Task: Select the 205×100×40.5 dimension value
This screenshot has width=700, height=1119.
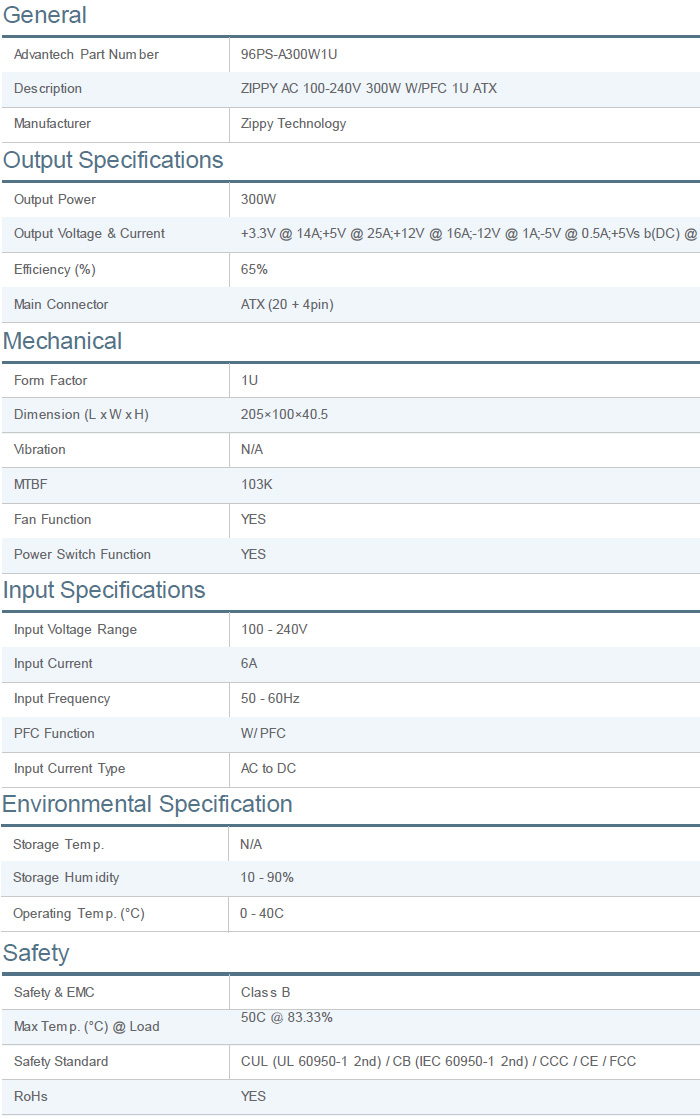Action: [x=284, y=415]
